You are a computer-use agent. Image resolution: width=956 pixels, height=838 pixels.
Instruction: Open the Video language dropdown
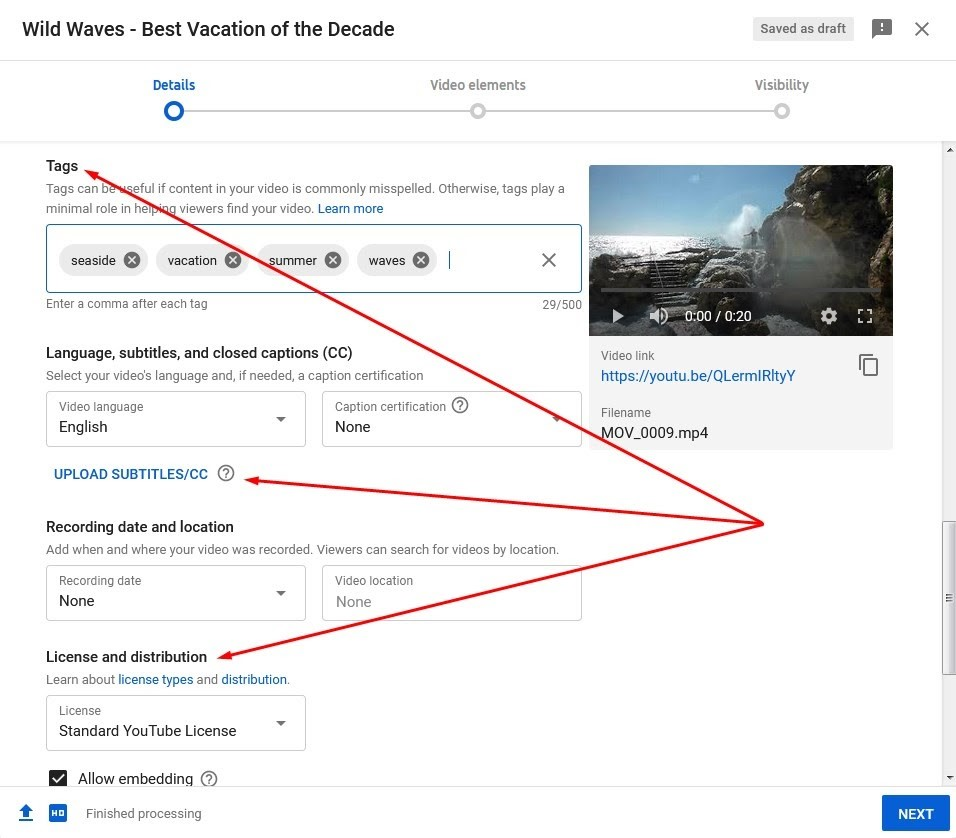[x=176, y=419]
